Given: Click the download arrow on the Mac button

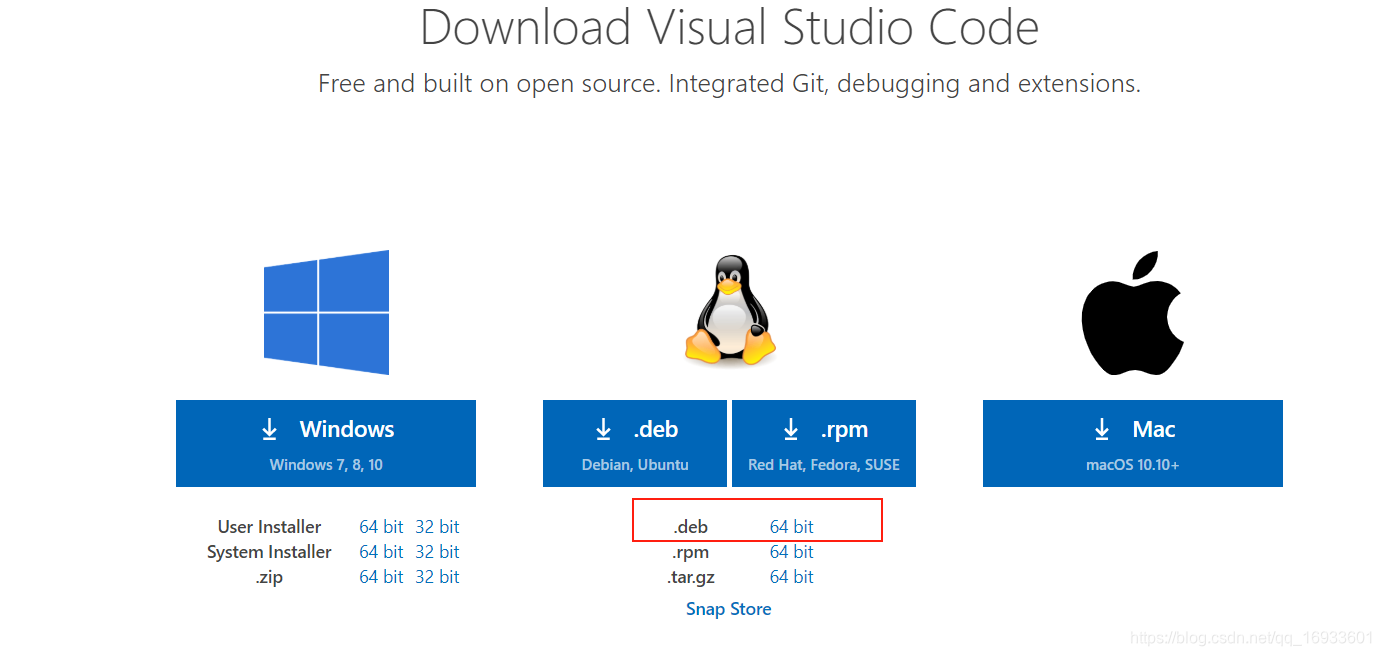Looking at the screenshot, I should coord(1101,429).
